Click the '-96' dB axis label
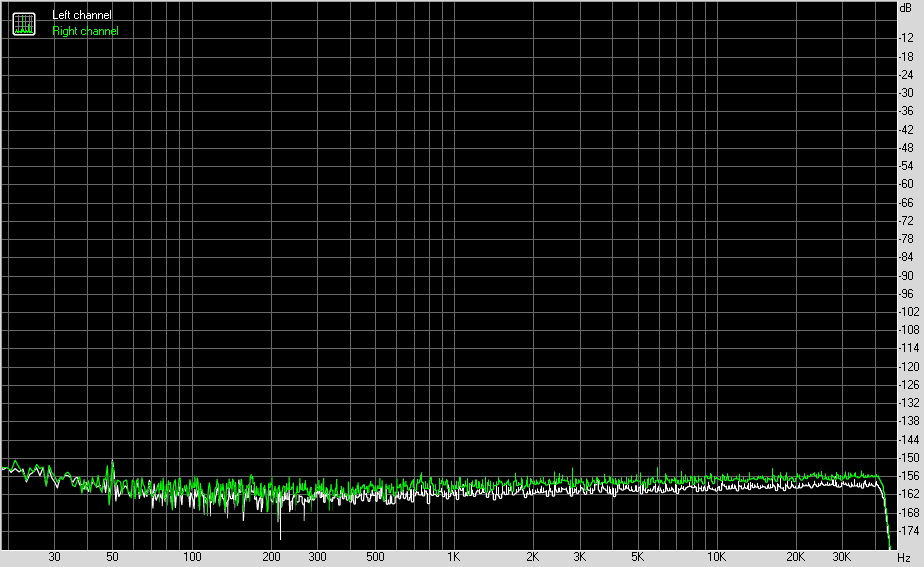Screen dimensions: 924x567 pyautogui.click(x=906, y=294)
